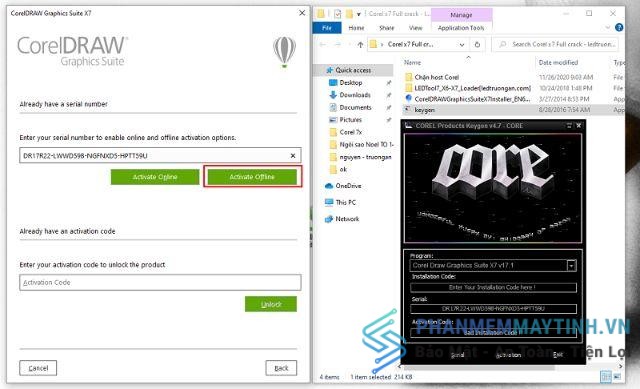The width and height of the screenshot is (640, 389).
Task: Select the Manage contextual tab in File Explorer
Action: point(461,15)
